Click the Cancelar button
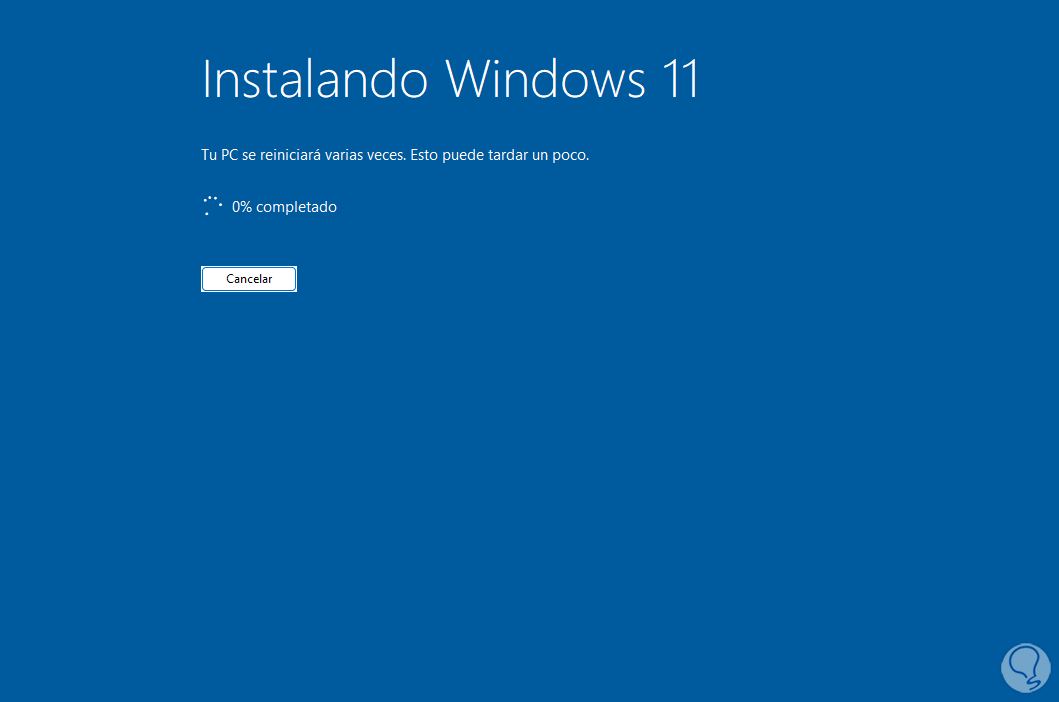The image size is (1059, 702). tap(249, 279)
